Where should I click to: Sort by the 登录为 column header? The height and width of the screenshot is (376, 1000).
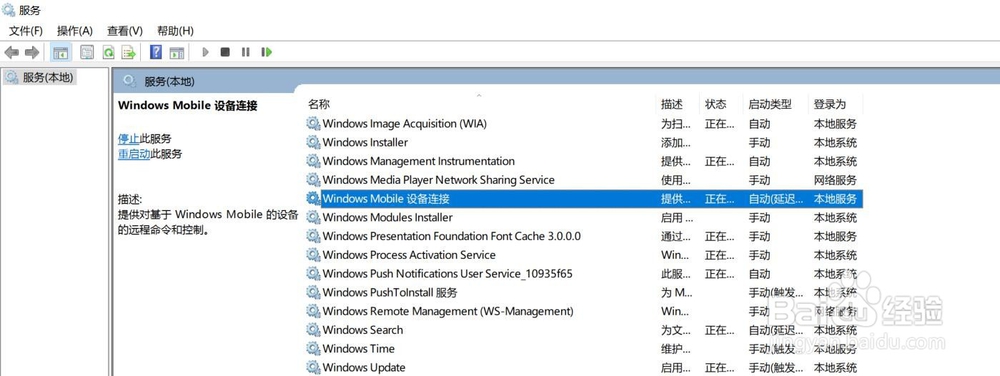(830, 104)
